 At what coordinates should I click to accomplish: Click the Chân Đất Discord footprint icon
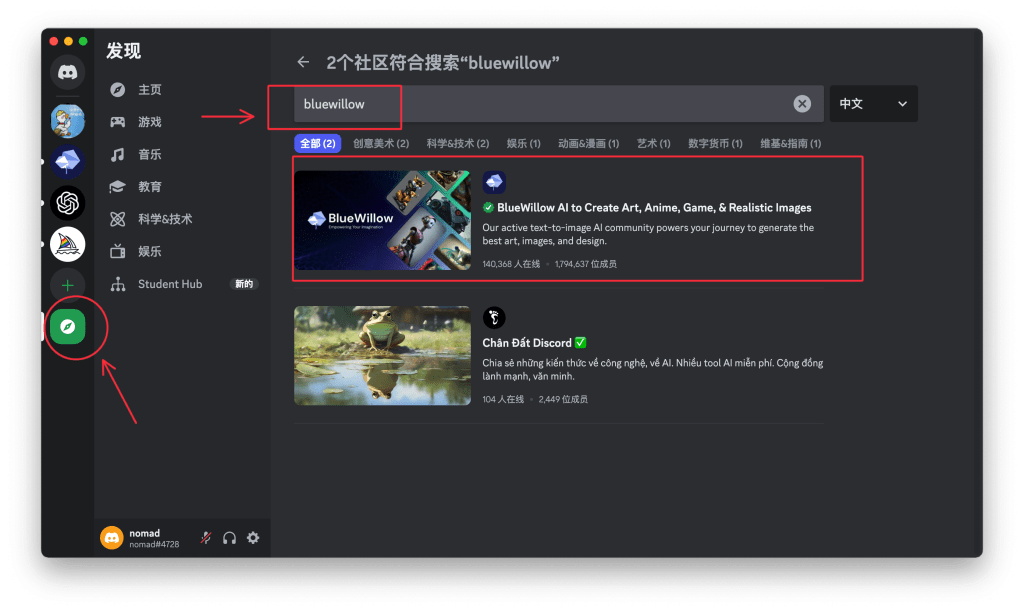[494, 317]
